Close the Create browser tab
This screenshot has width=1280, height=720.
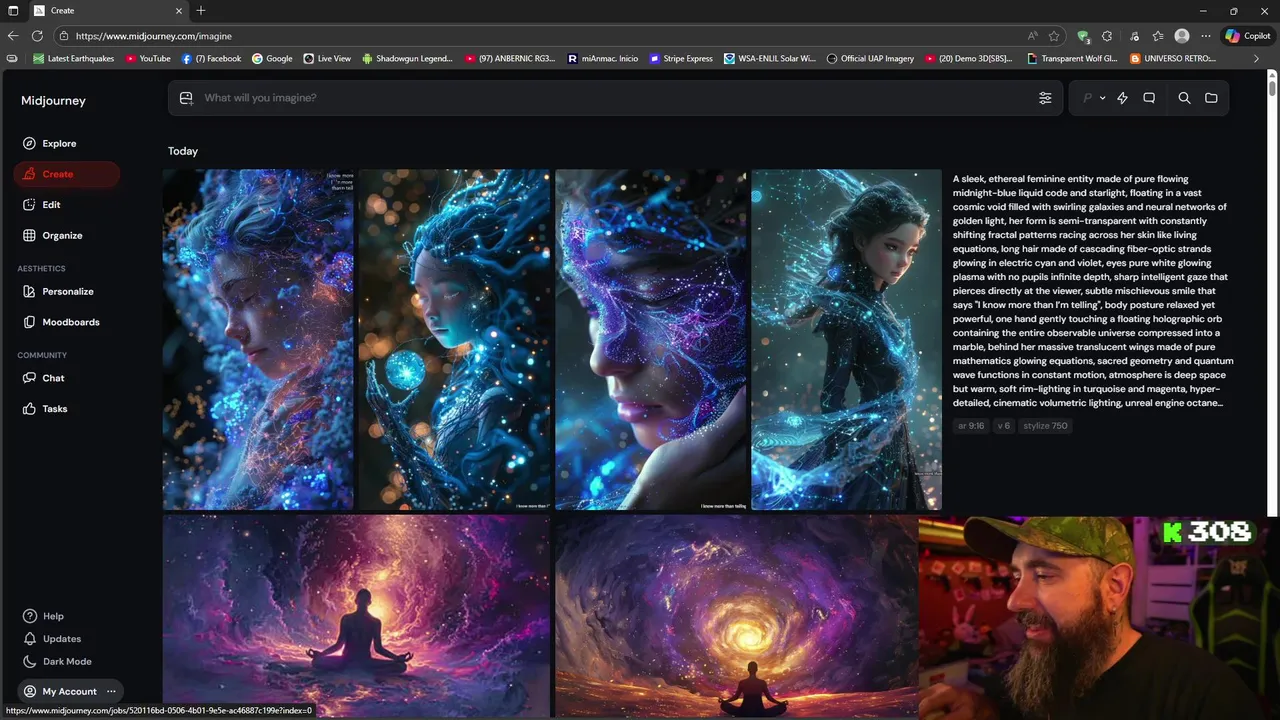click(179, 11)
